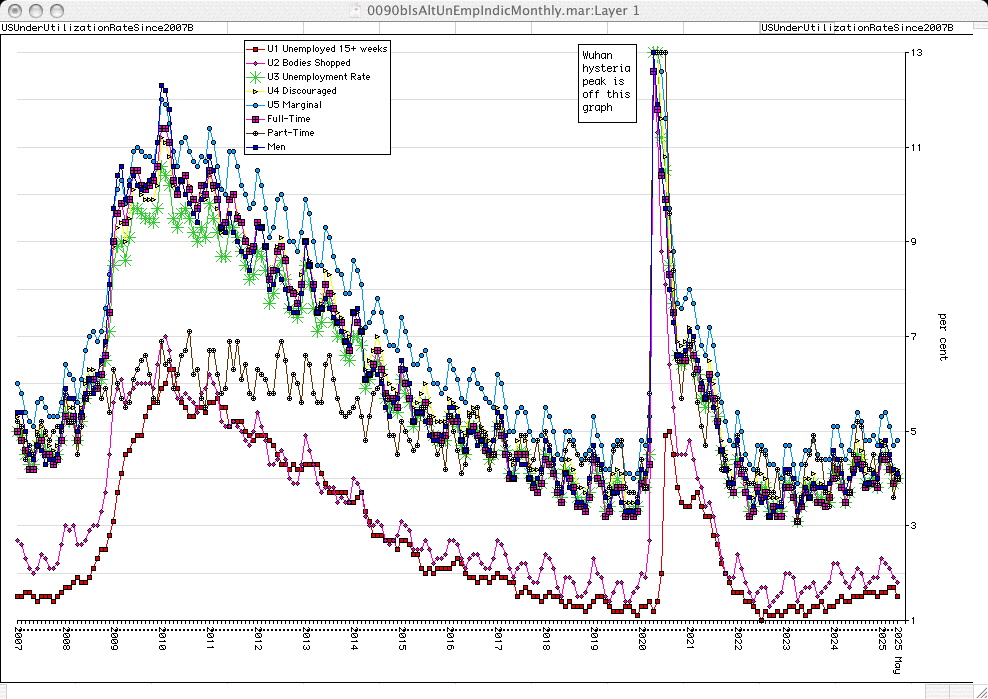Click the window title text in title bar
The height and width of the screenshot is (699, 988).
[x=503, y=9]
